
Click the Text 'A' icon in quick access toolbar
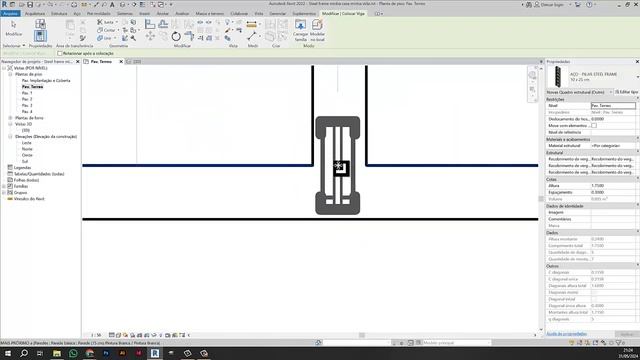112,4
